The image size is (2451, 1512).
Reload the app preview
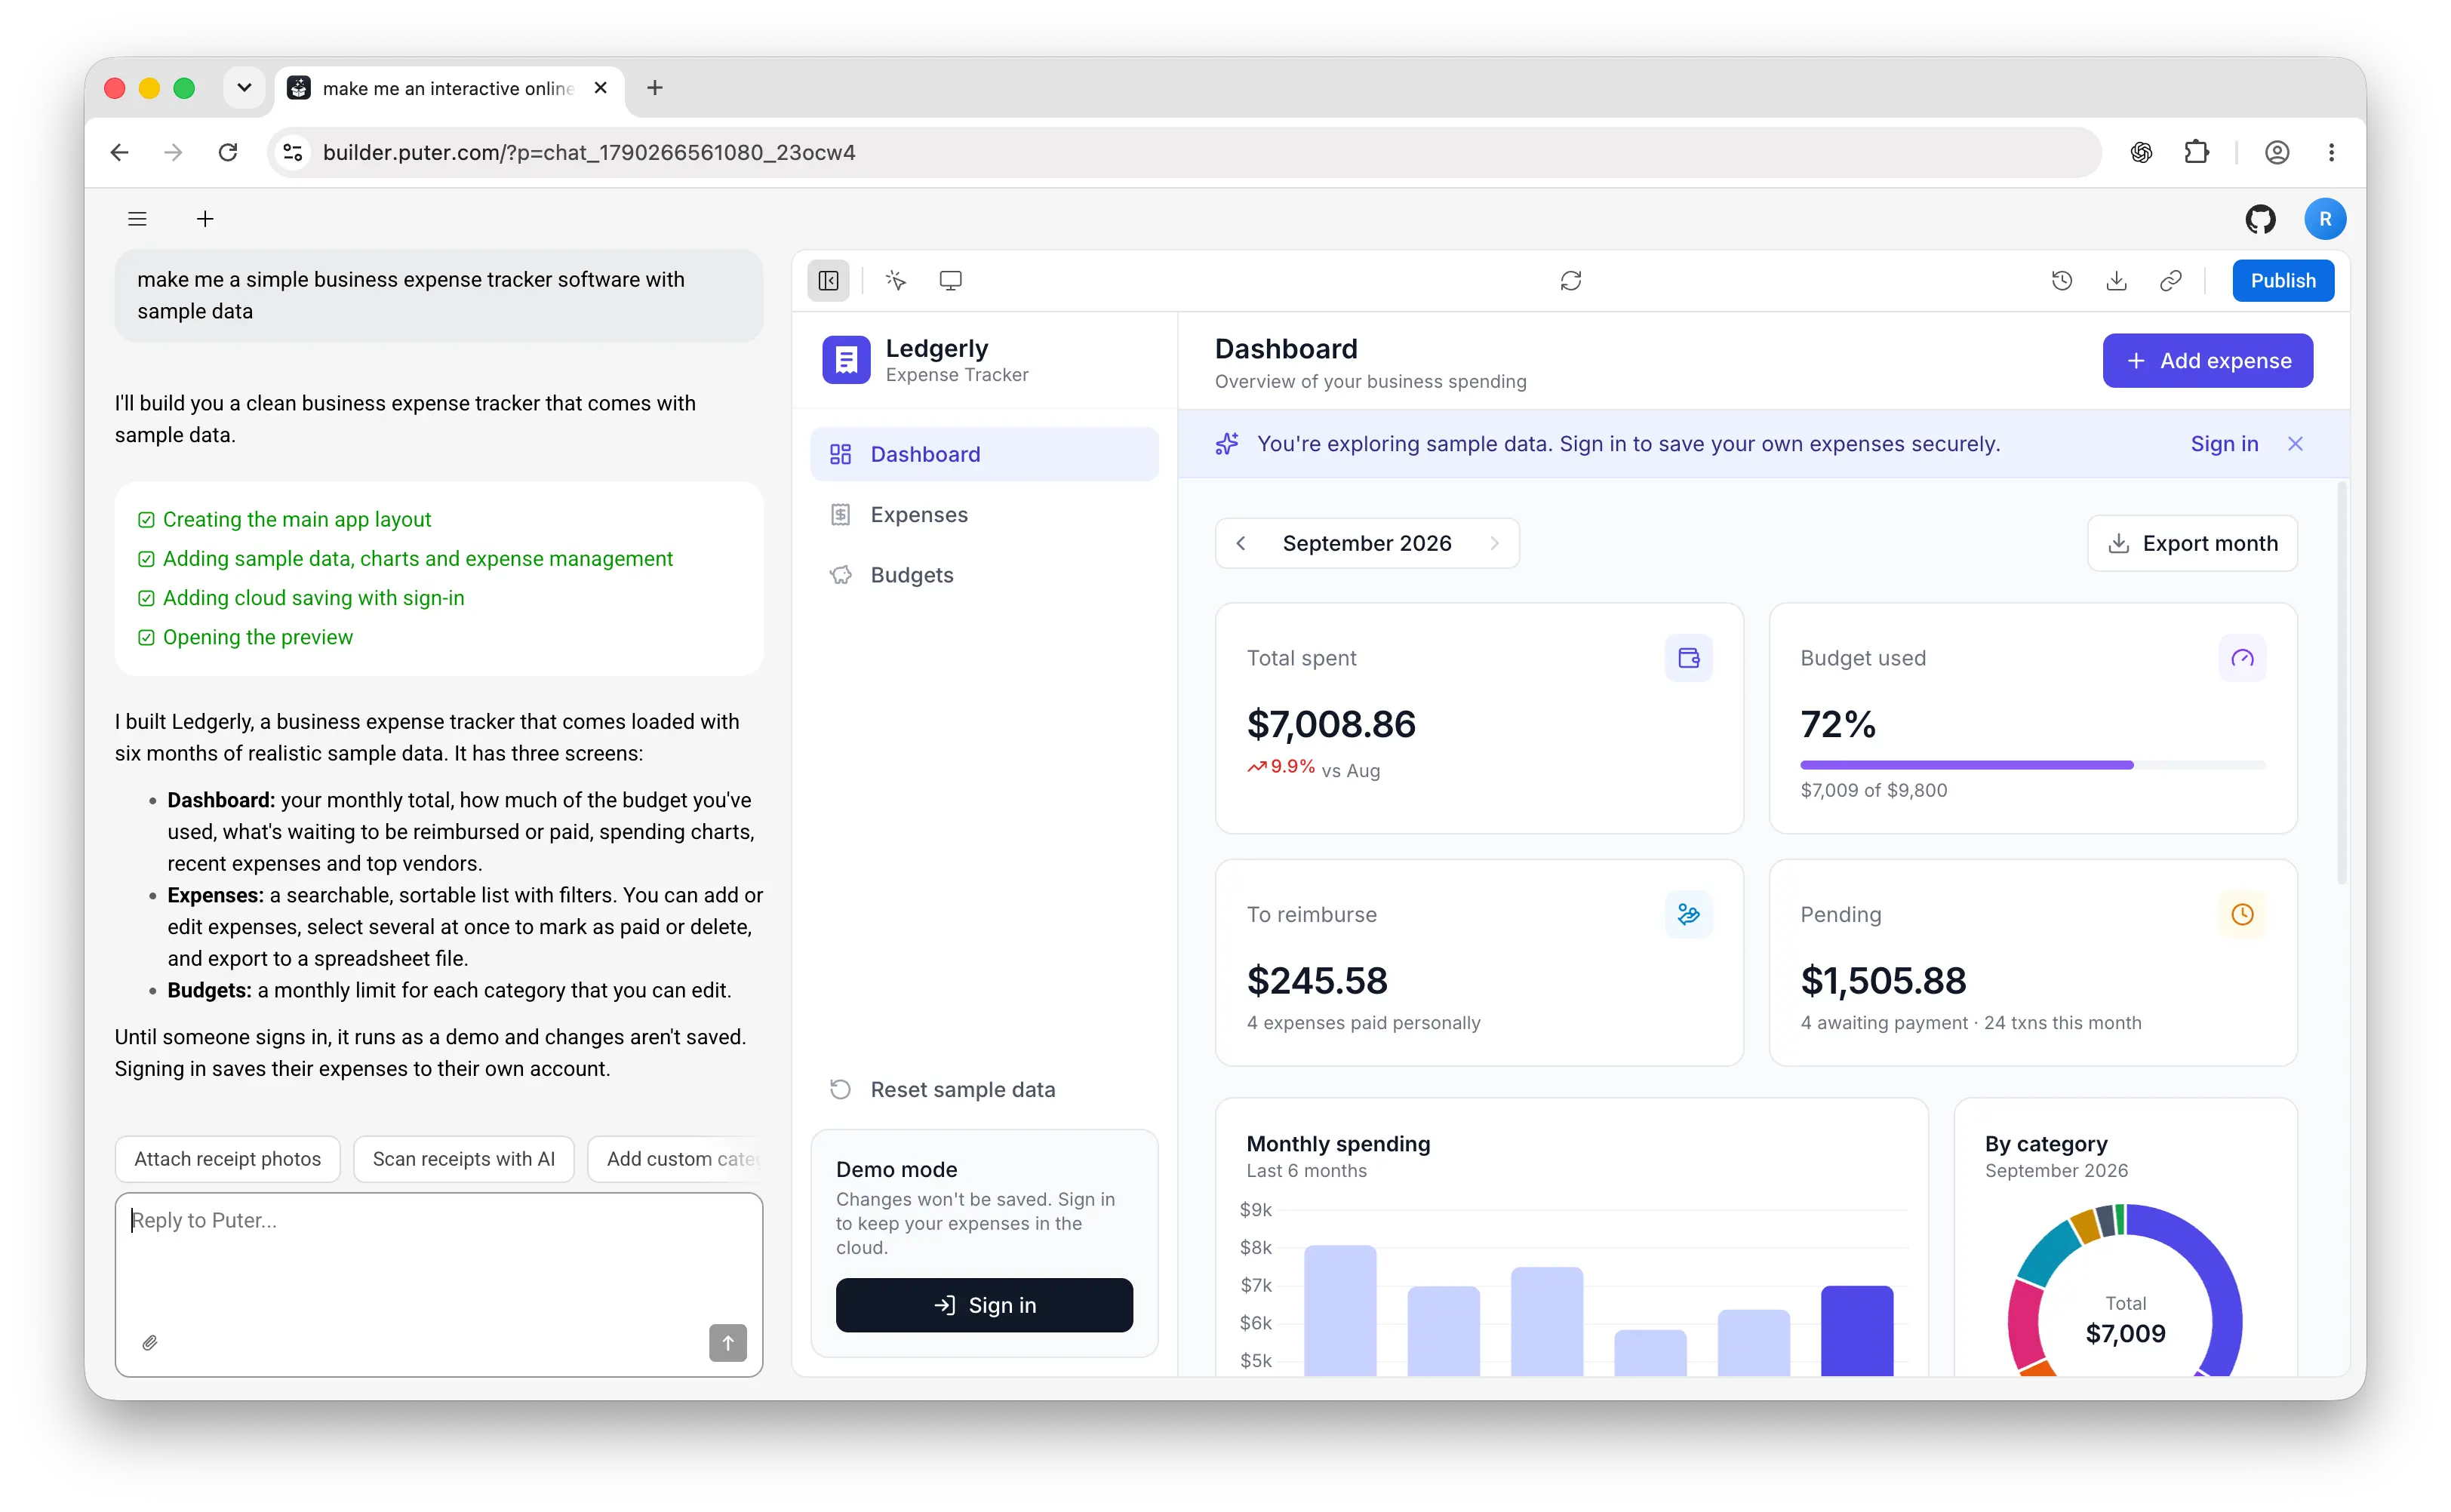coord(1571,281)
